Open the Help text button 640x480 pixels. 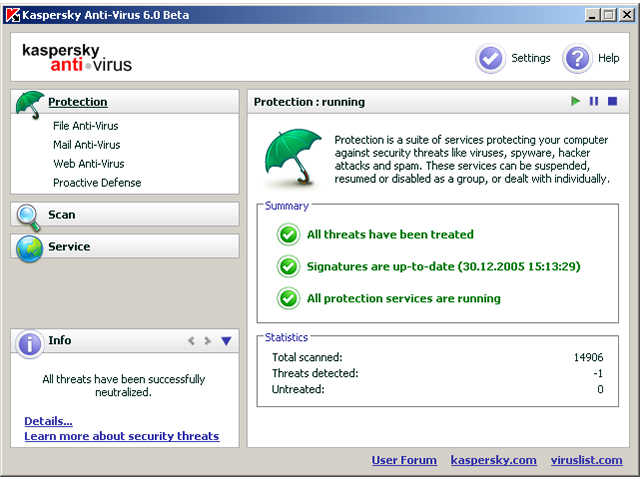(609, 58)
